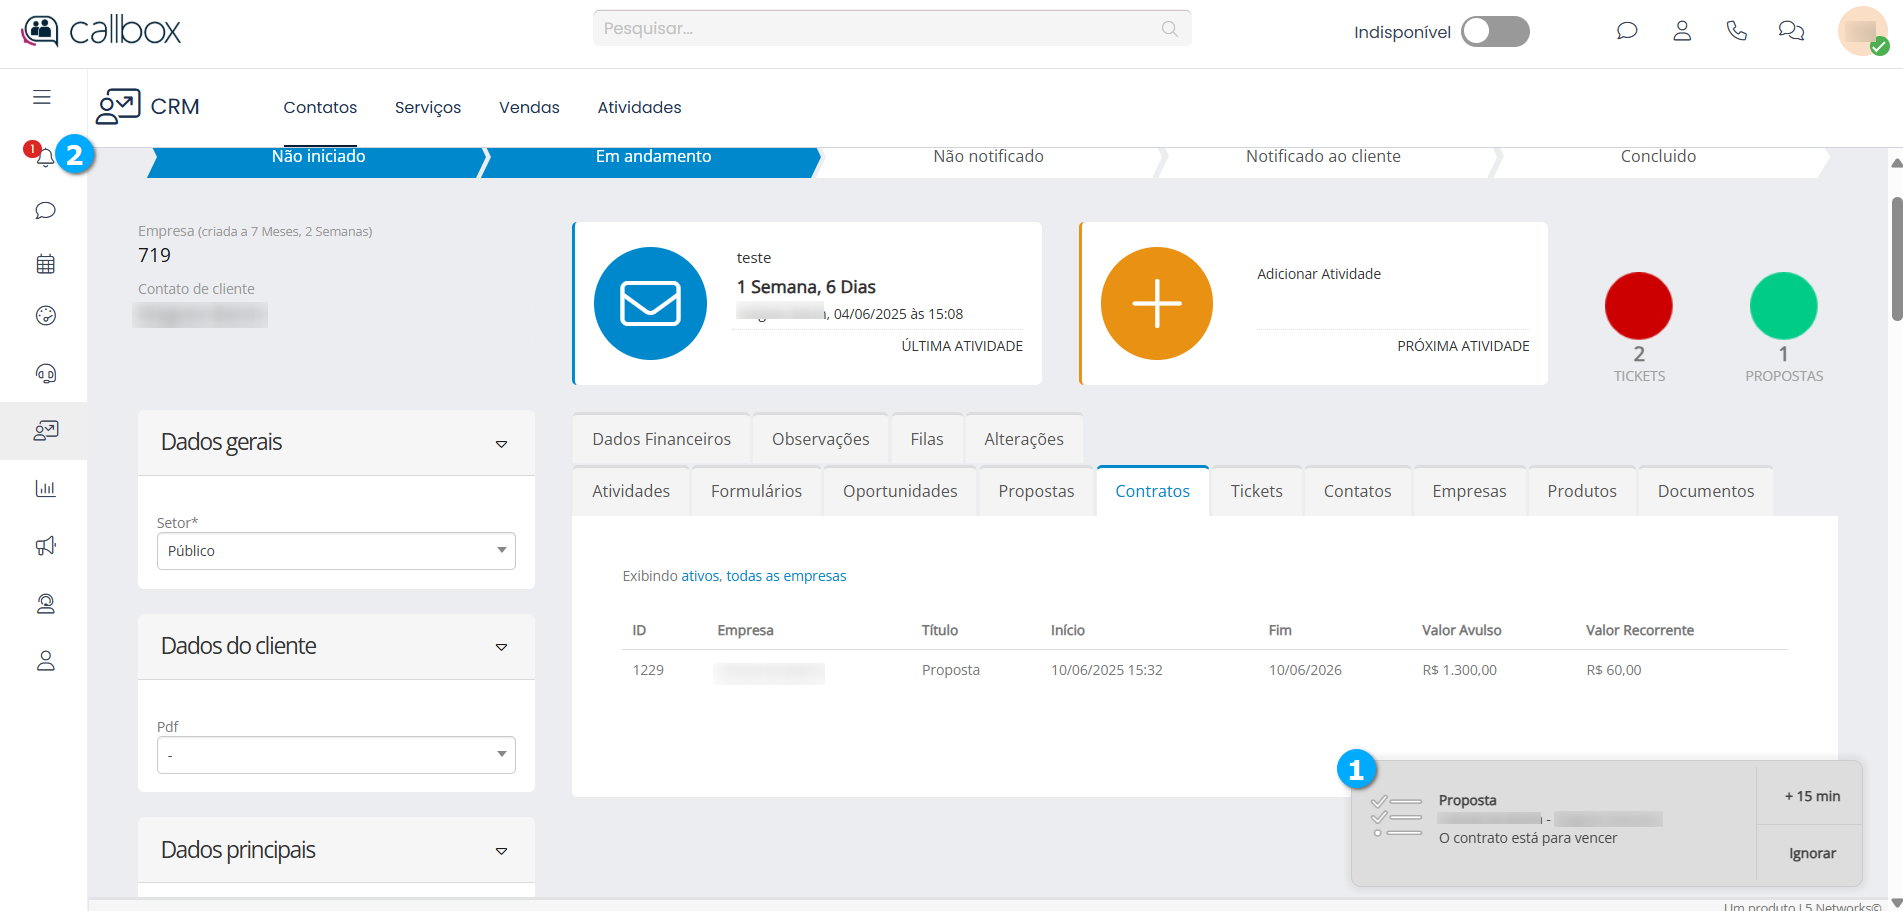Click the orange add activity plus icon
The height and width of the screenshot is (911, 1903).
click(x=1156, y=303)
